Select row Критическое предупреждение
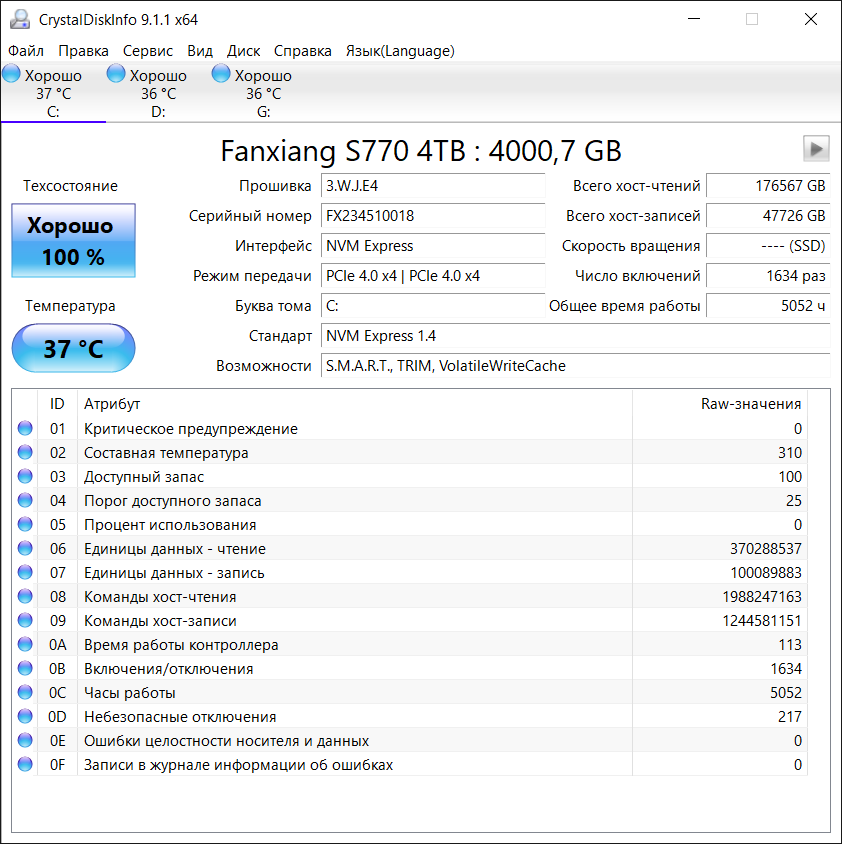This screenshot has width=842, height=844. click(x=410, y=429)
